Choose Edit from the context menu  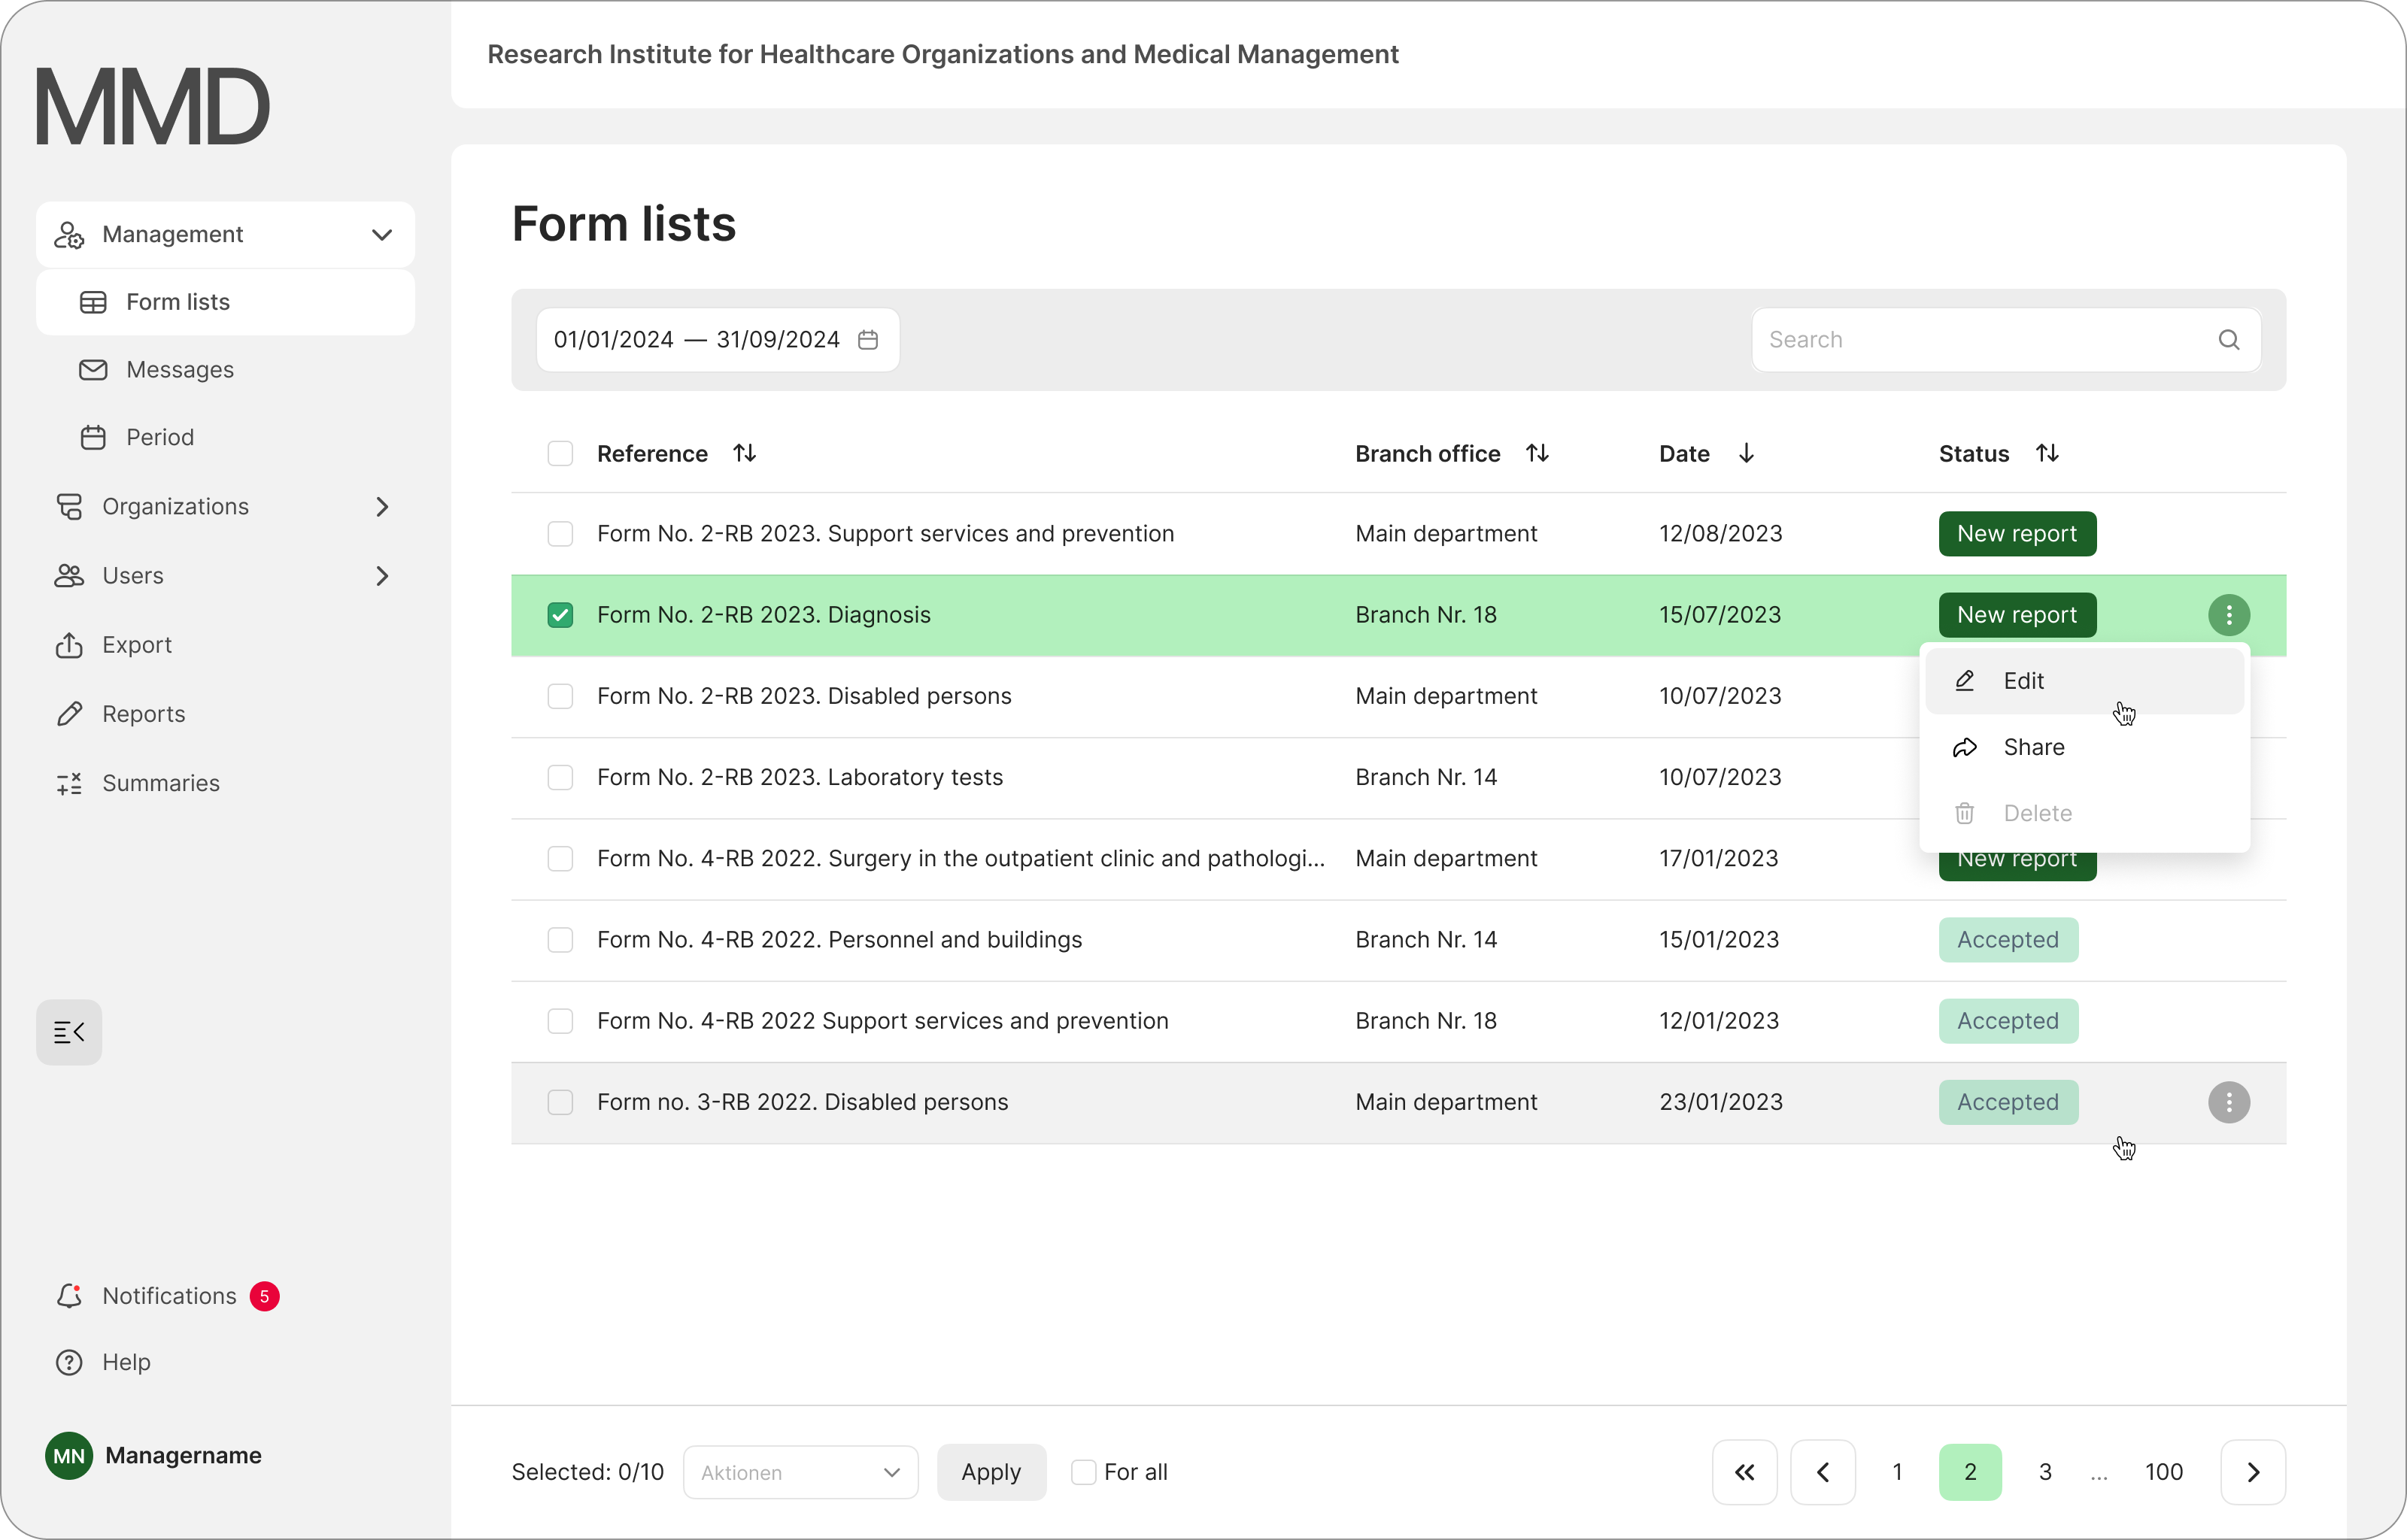click(x=2024, y=681)
